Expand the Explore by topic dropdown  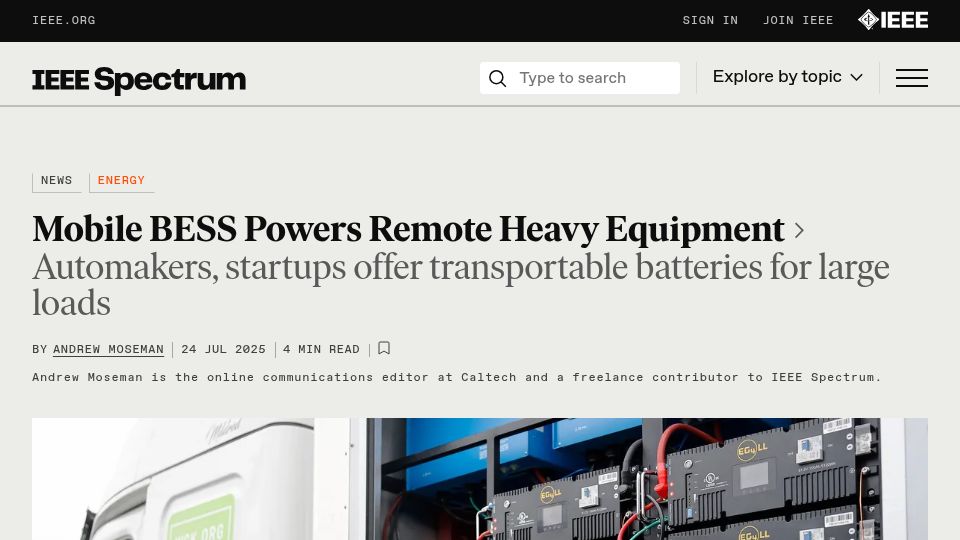[787, 77]
